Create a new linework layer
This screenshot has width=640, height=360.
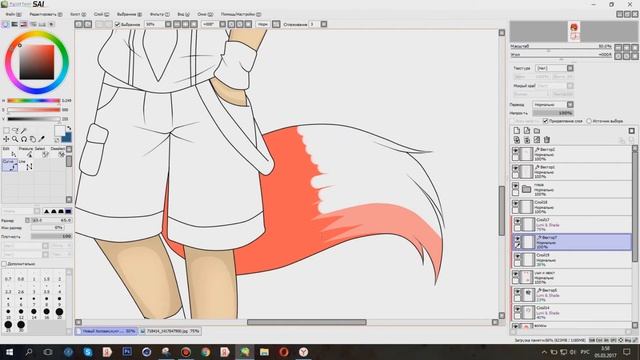coord(527,131)
